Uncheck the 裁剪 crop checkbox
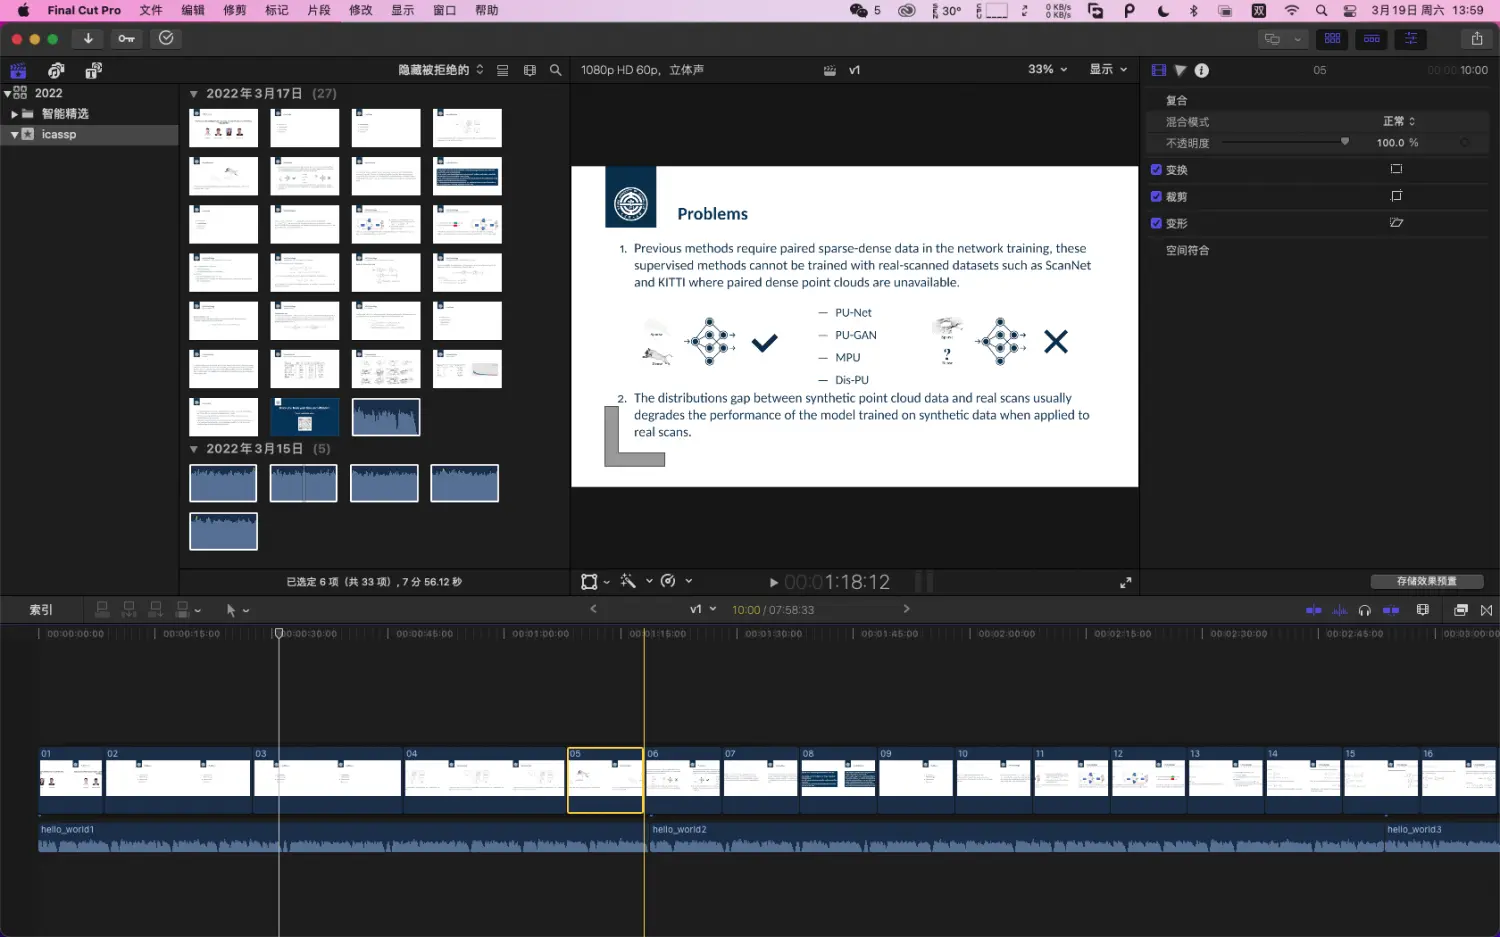This screenshot has height=937, width=1500. pyautogui.click(x=1156, y=197)
